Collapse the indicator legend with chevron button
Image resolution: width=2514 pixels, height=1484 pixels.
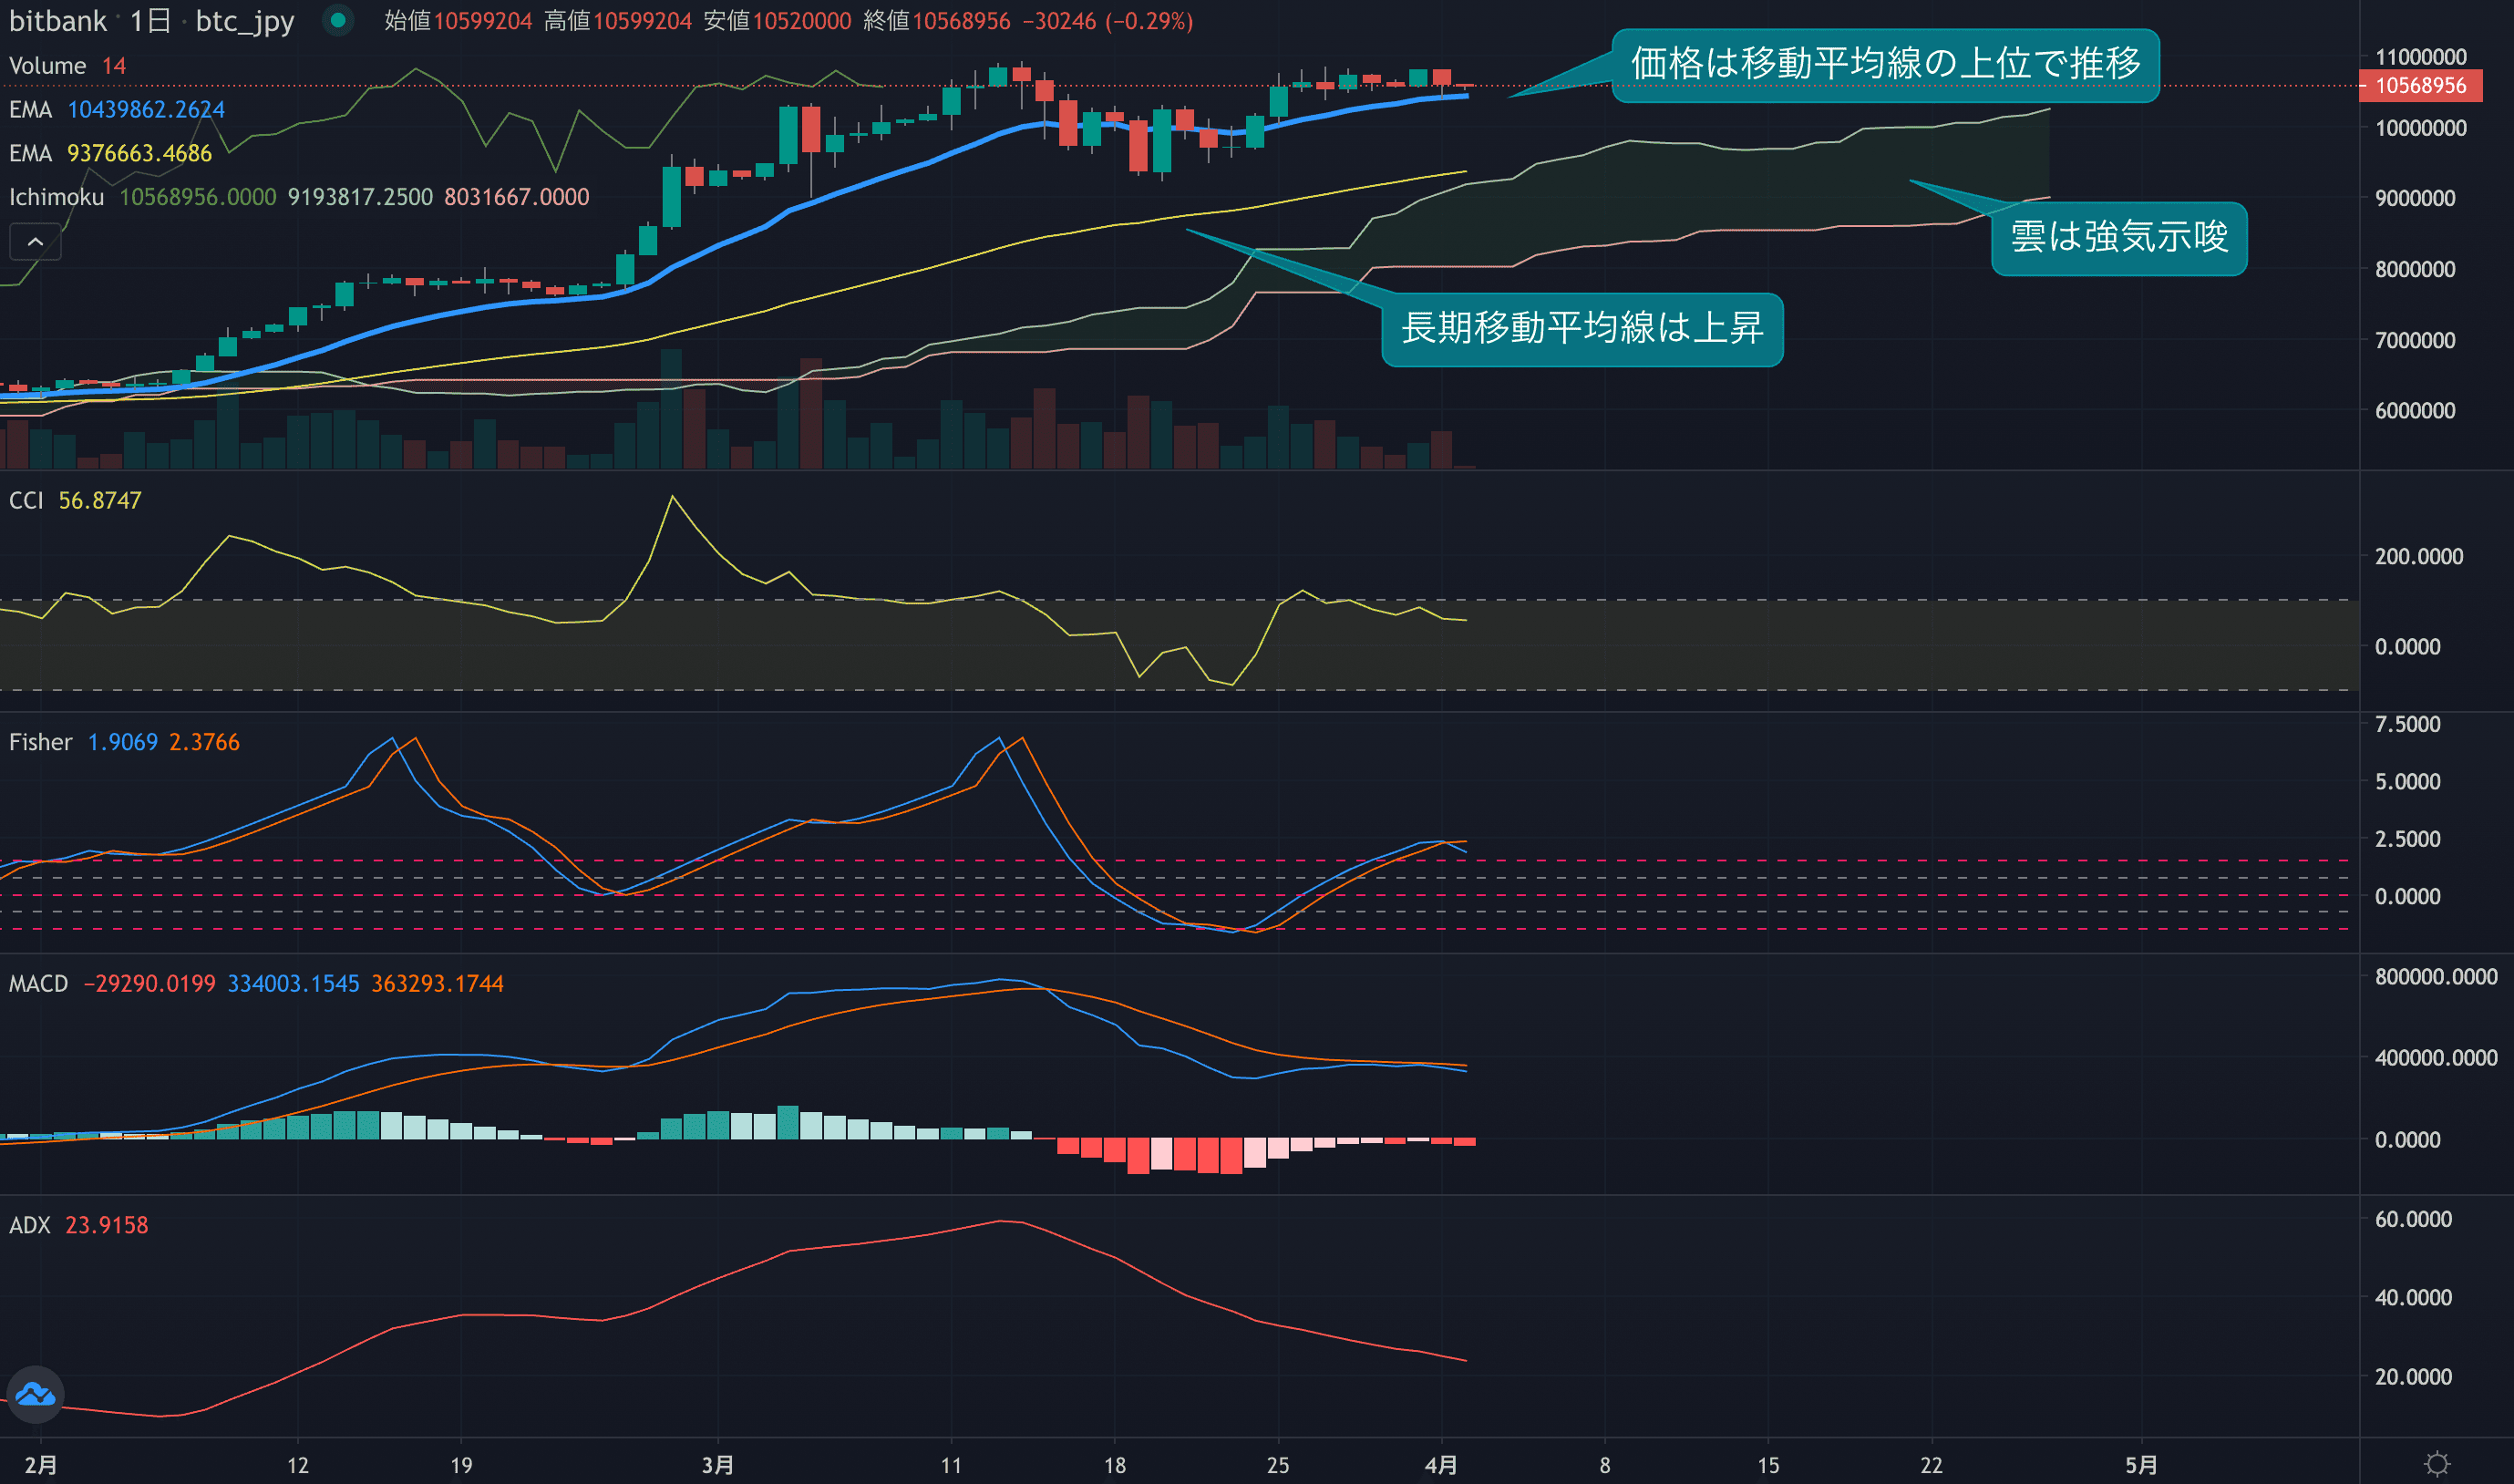tap(35, 242)
